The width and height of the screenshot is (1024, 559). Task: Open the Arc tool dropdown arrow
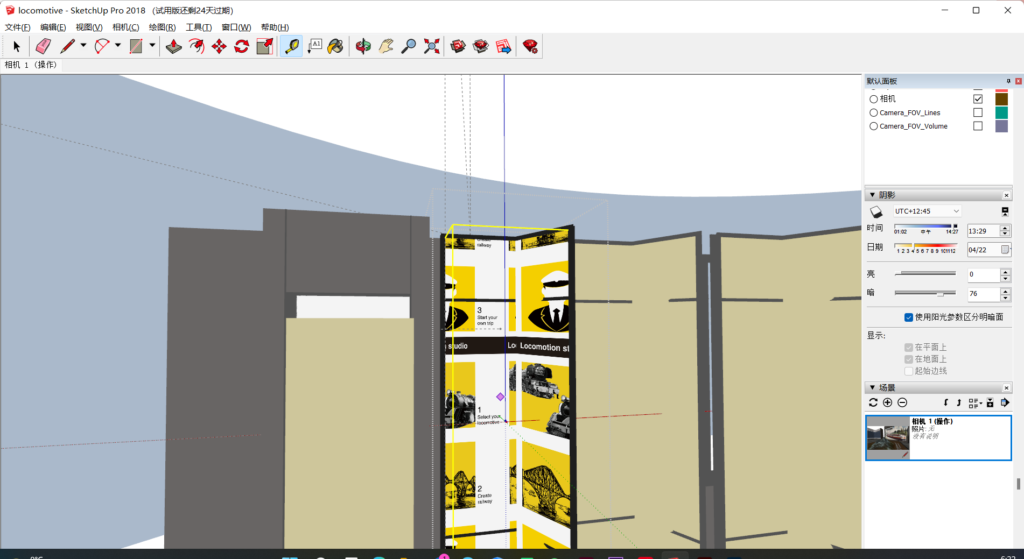pos(118,46)
